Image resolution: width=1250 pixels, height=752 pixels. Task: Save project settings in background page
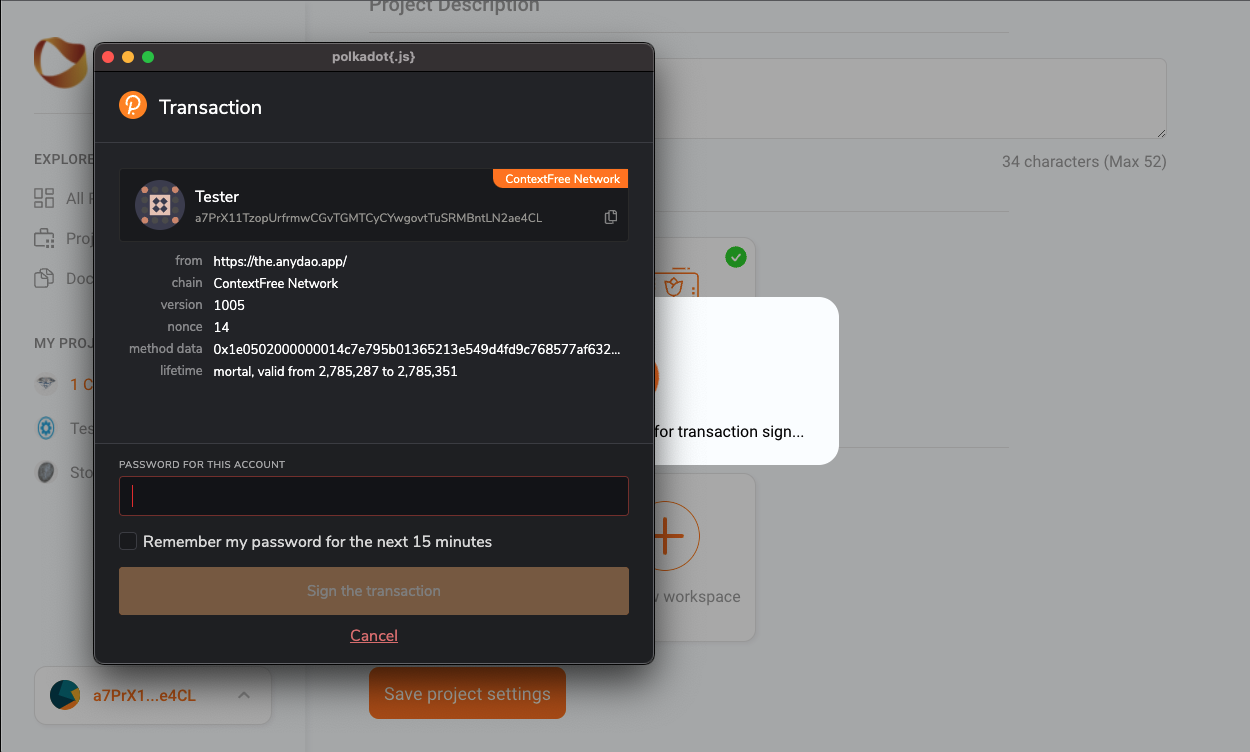[x=467, y=693]
